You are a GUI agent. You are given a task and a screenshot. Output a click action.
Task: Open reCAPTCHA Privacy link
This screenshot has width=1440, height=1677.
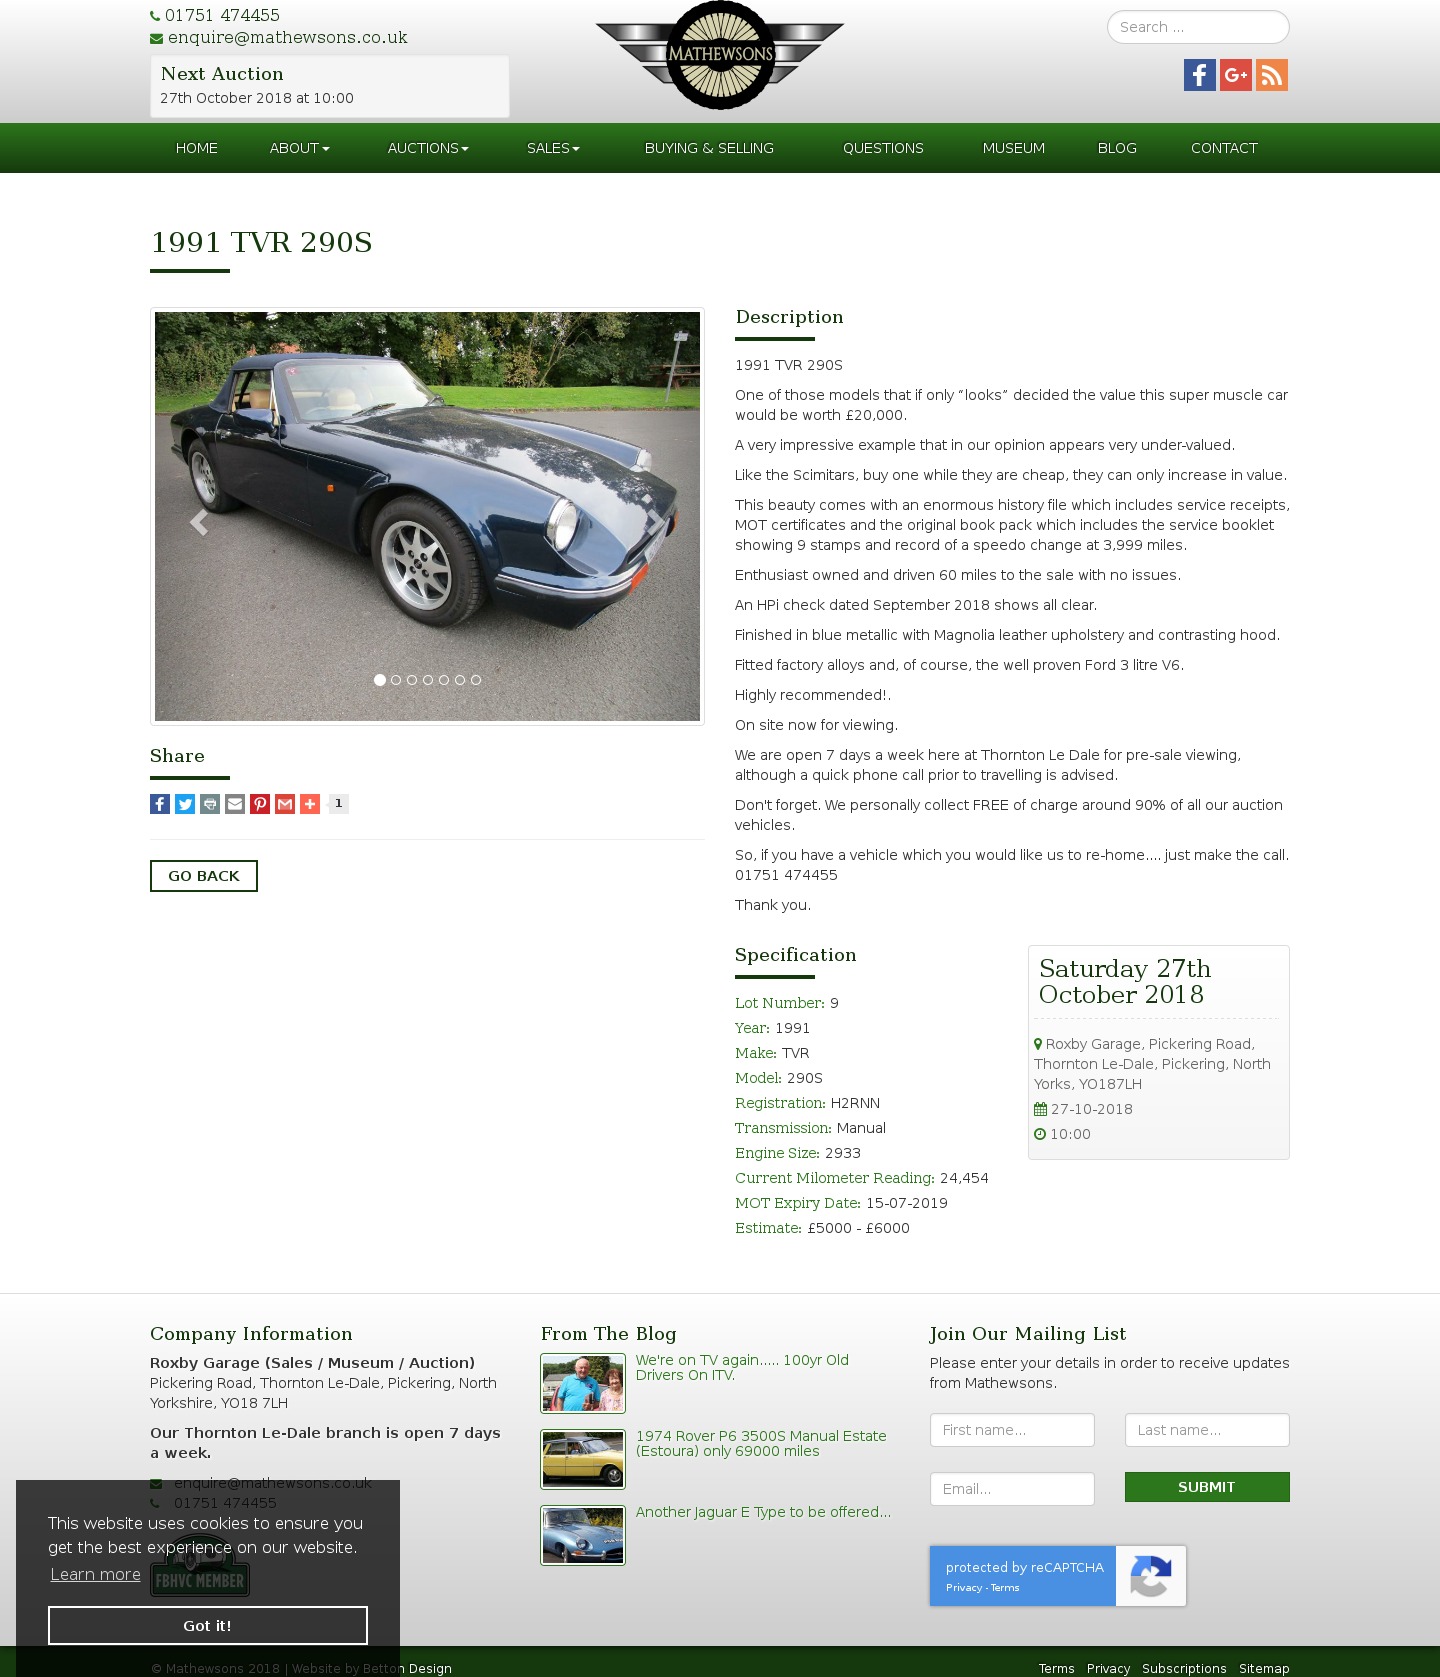tap(964, 1588)
